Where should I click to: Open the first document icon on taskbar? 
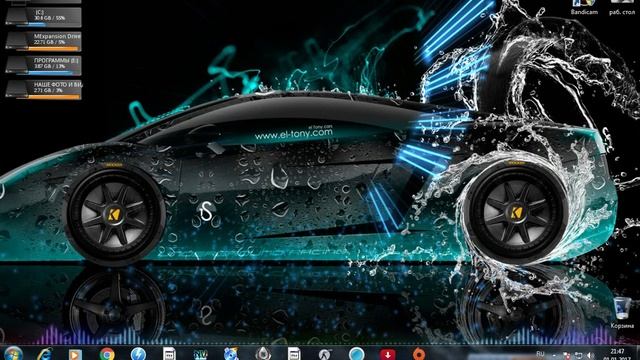click(169, 354)
